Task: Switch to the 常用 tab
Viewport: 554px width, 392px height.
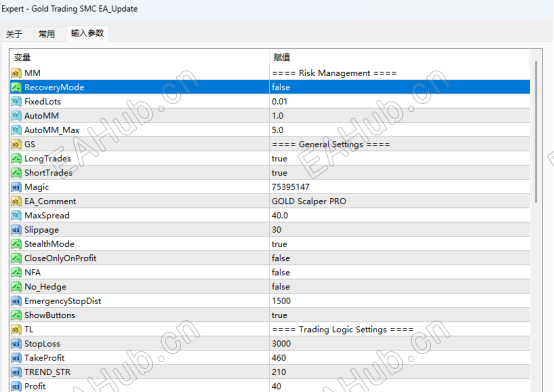Action: point(47,34)
